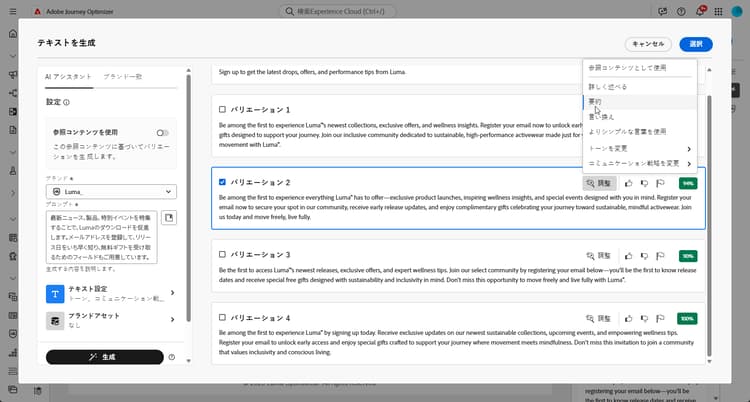This screenshot has height=402, width=750.
Task: Uncheck the バリエーション 2 checkbox
Action: (222, 182)
